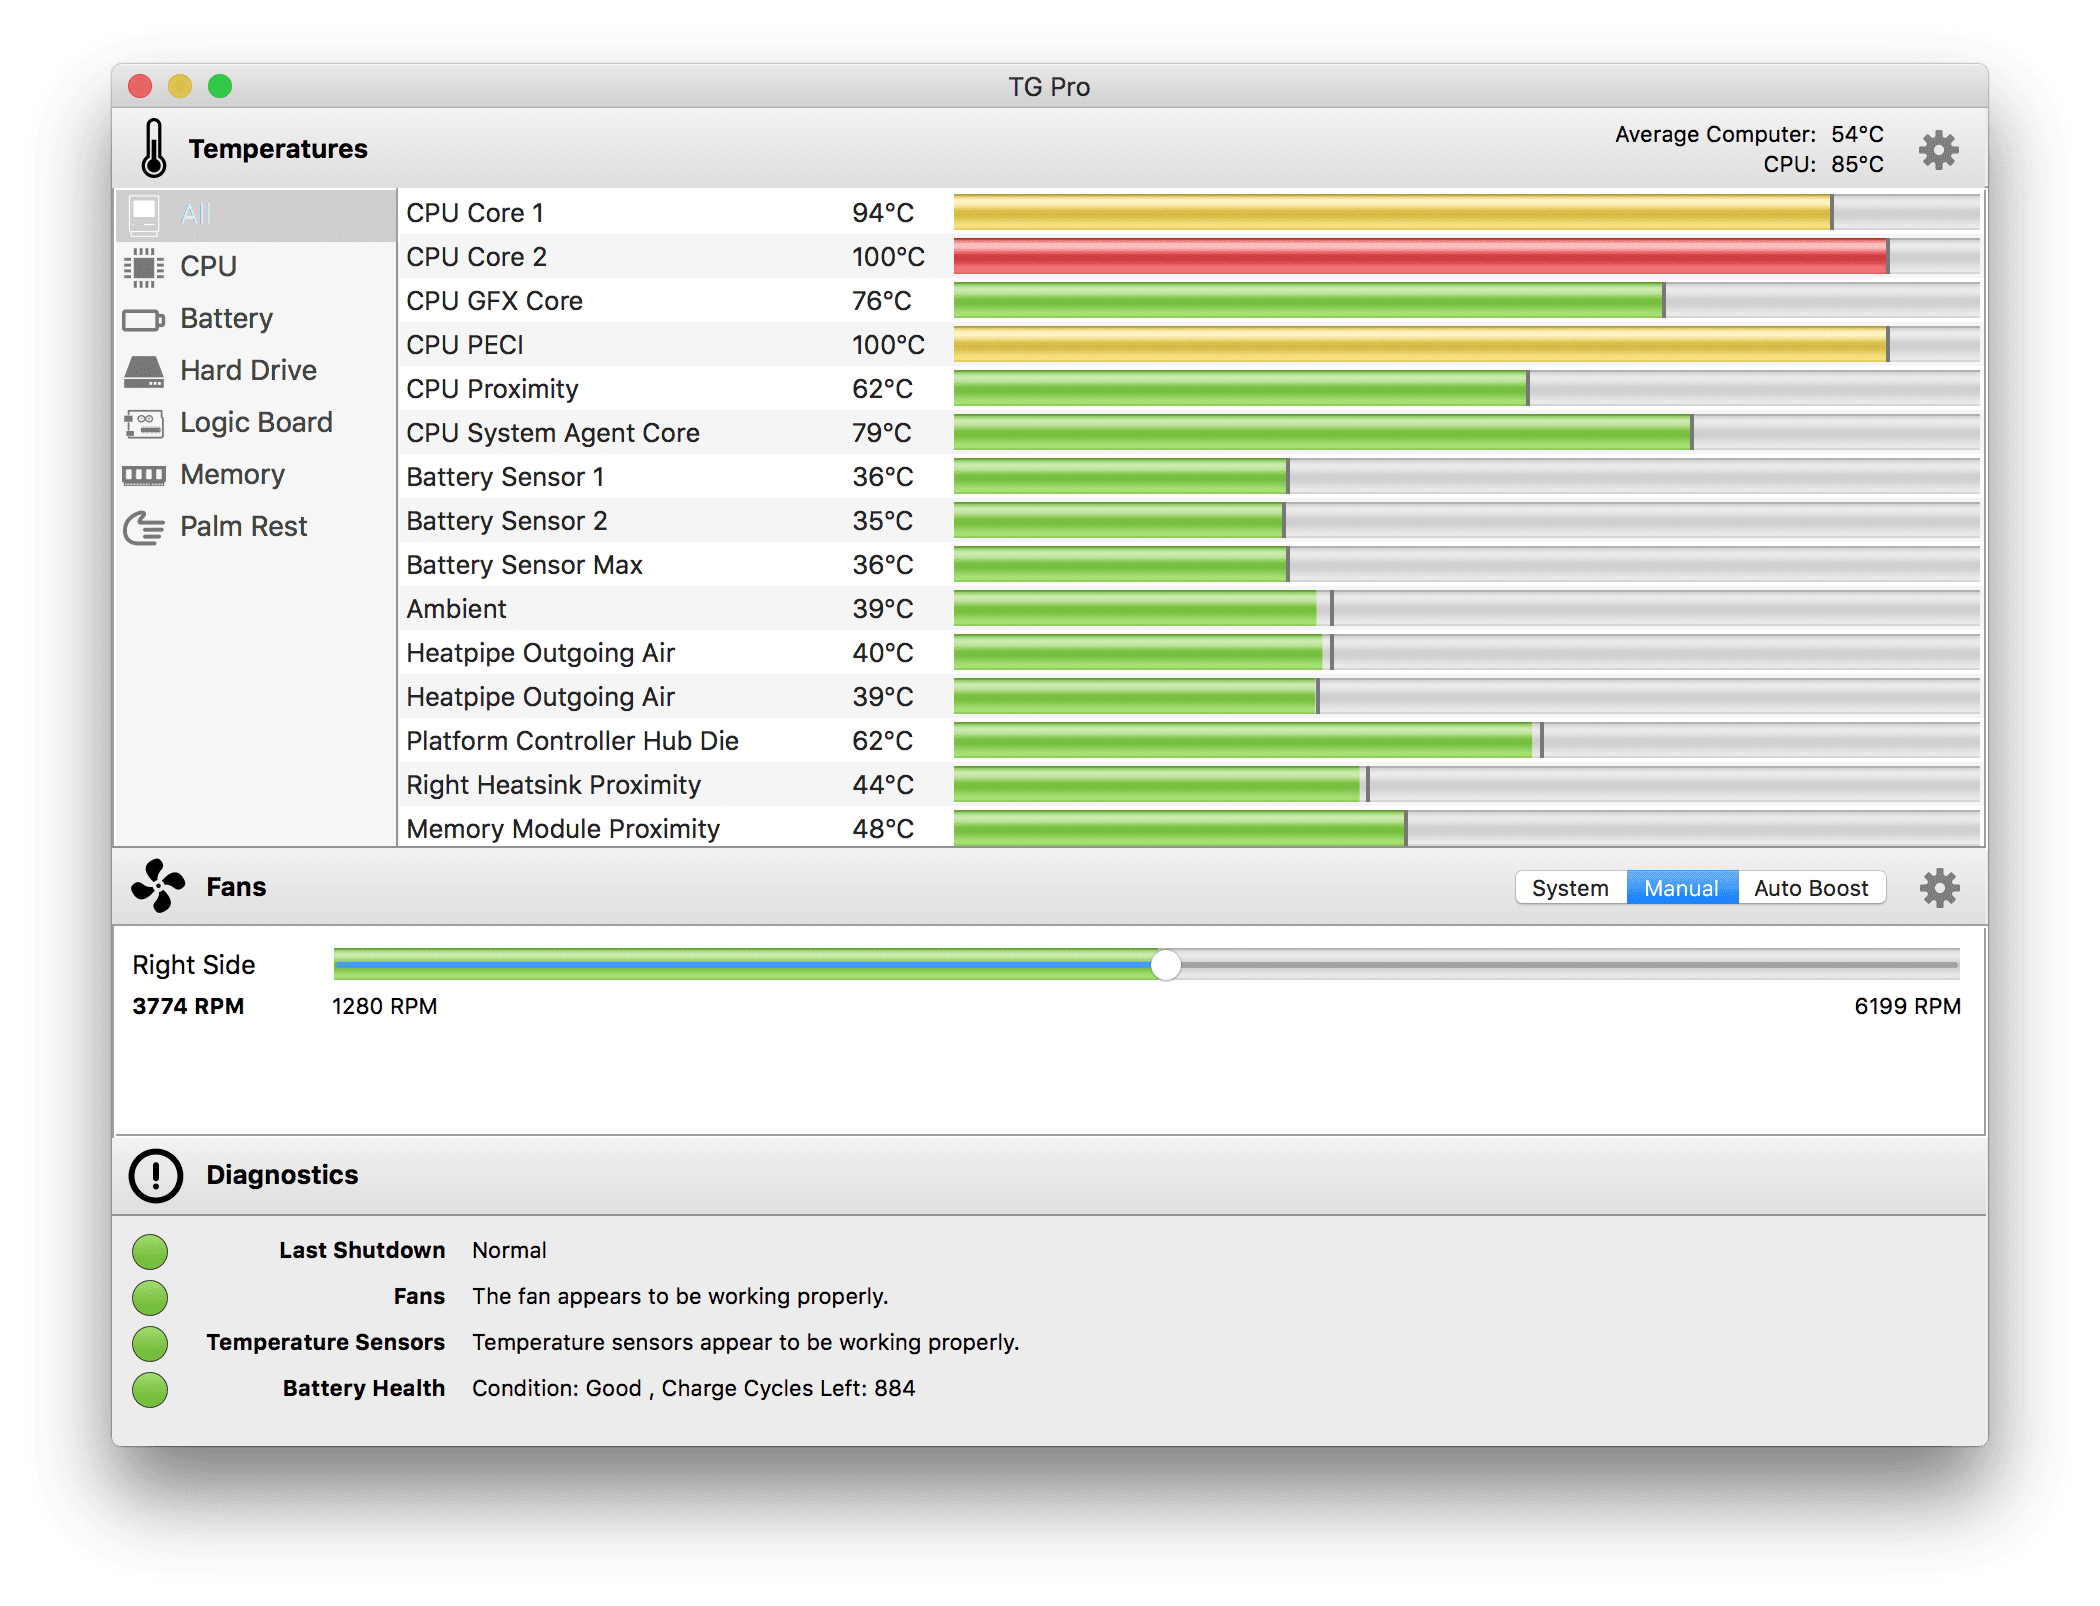Click the fan blades icon
The height and width of the screenshot is (1606, 2100).
point(158,886)
